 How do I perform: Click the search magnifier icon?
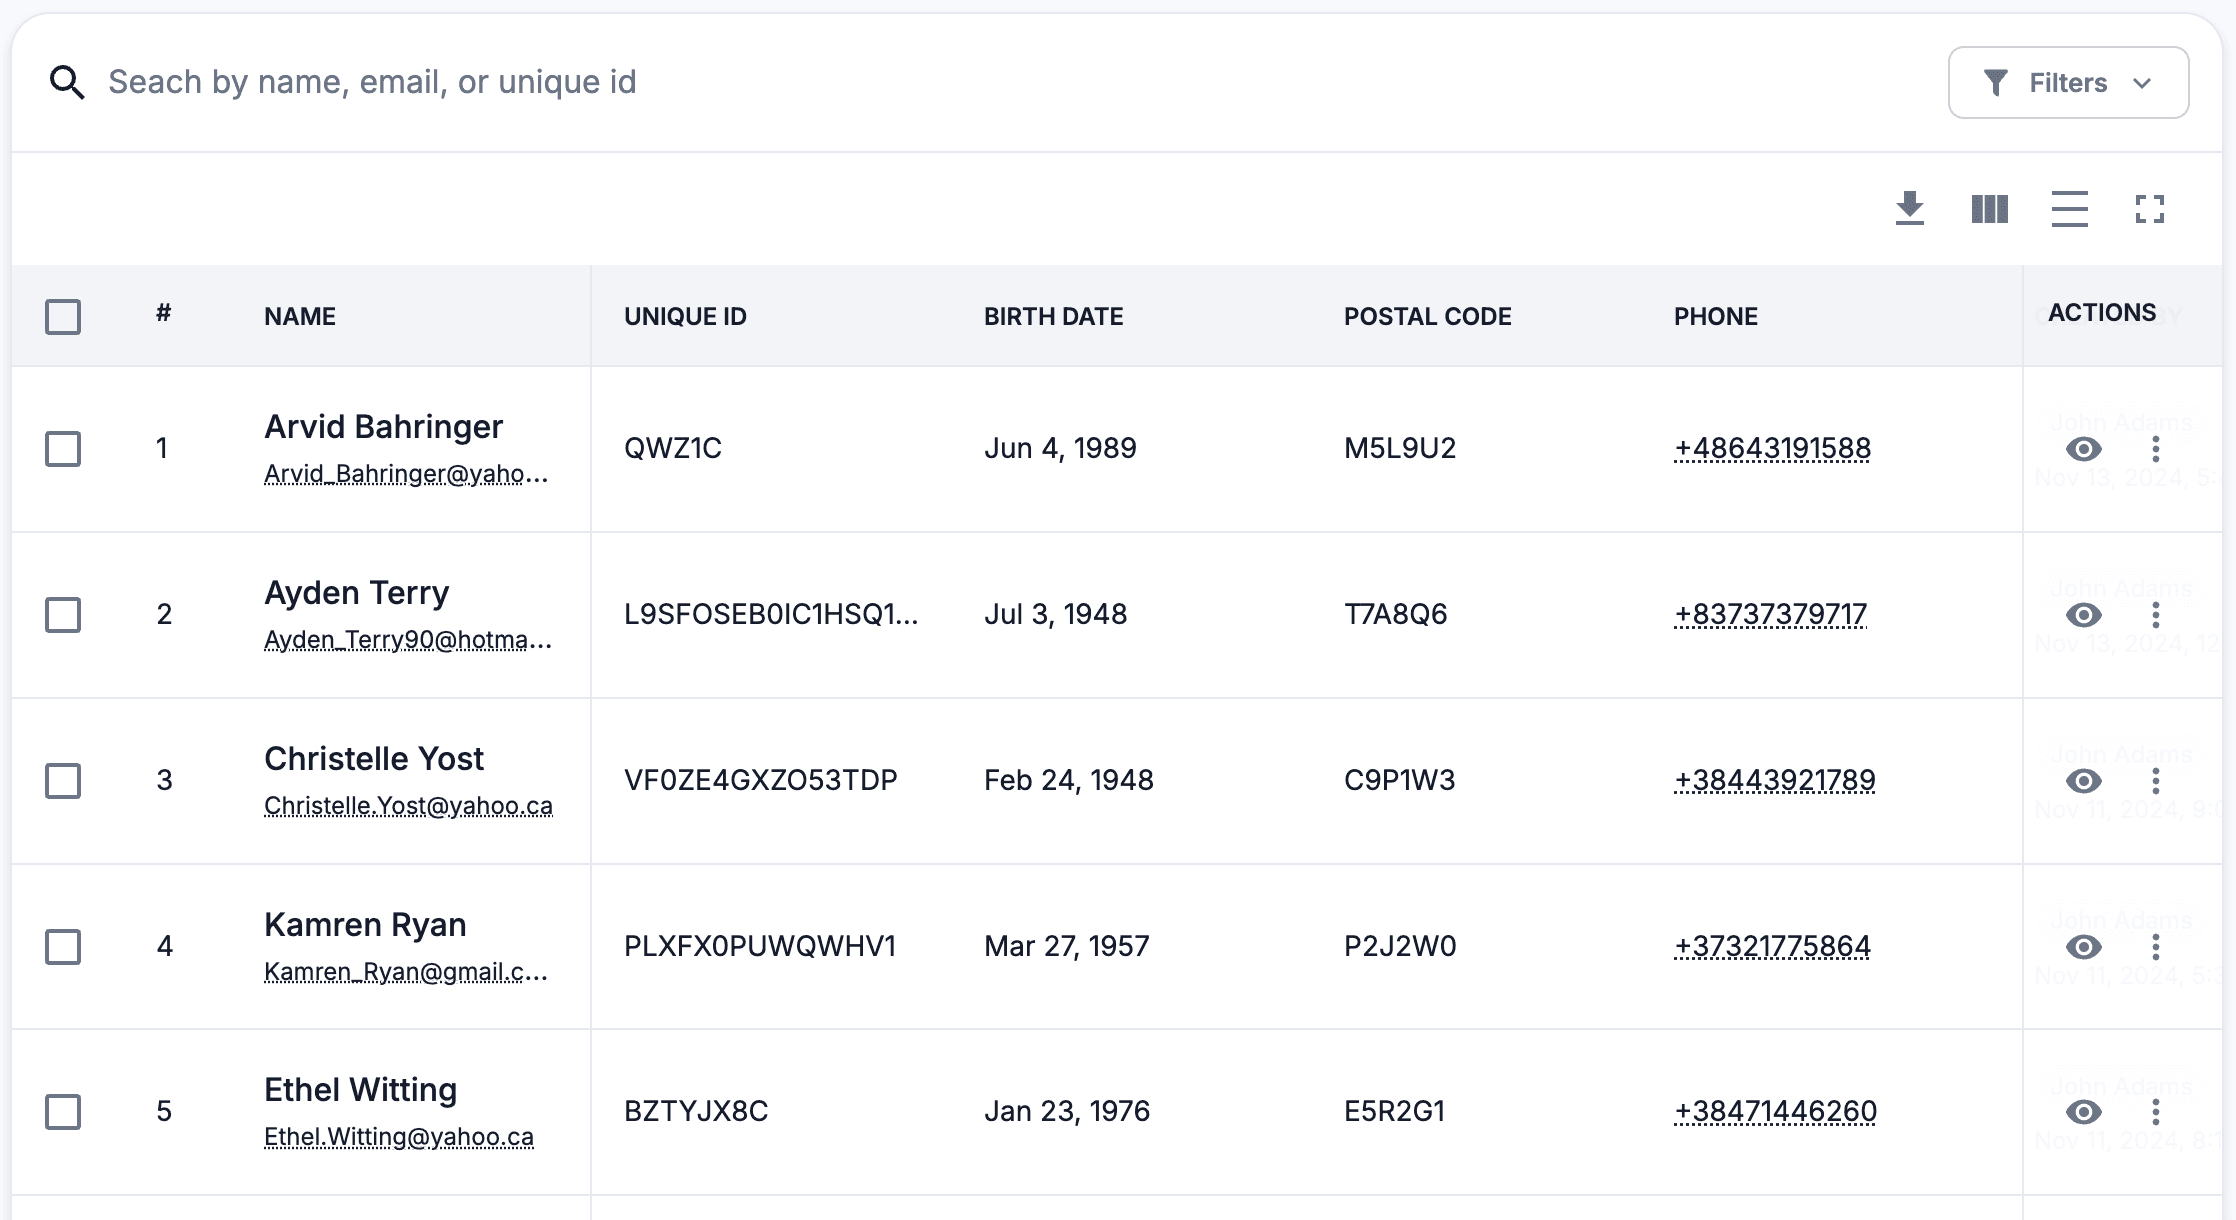click(67, 82)
